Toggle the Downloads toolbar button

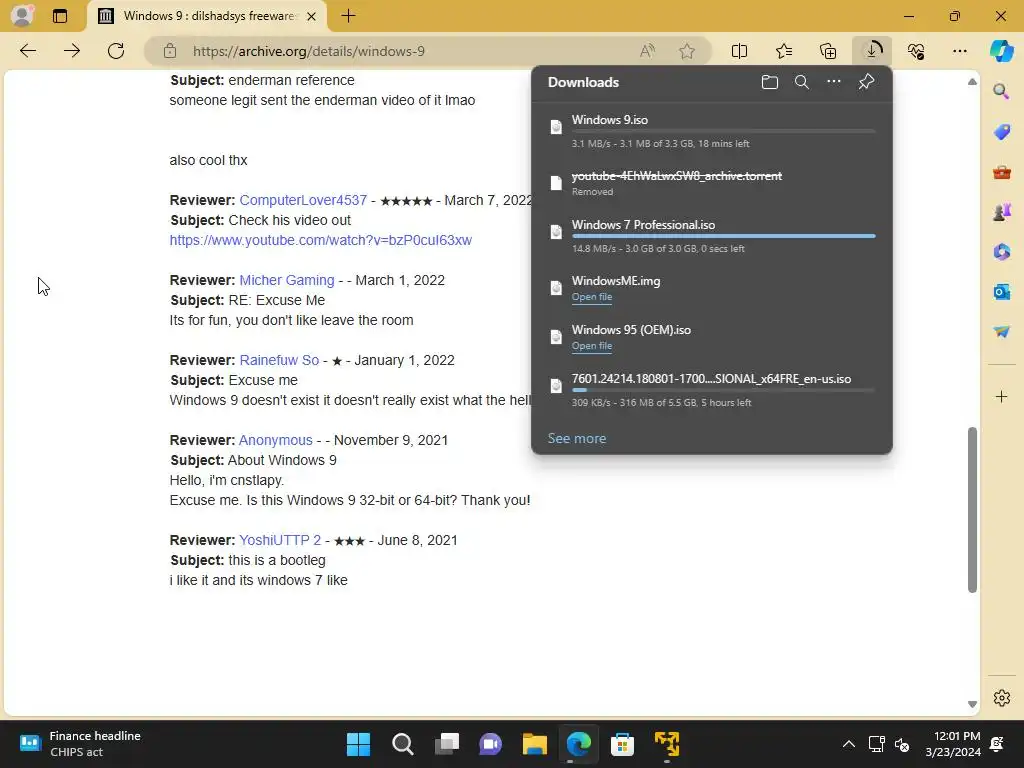(872, 51)
